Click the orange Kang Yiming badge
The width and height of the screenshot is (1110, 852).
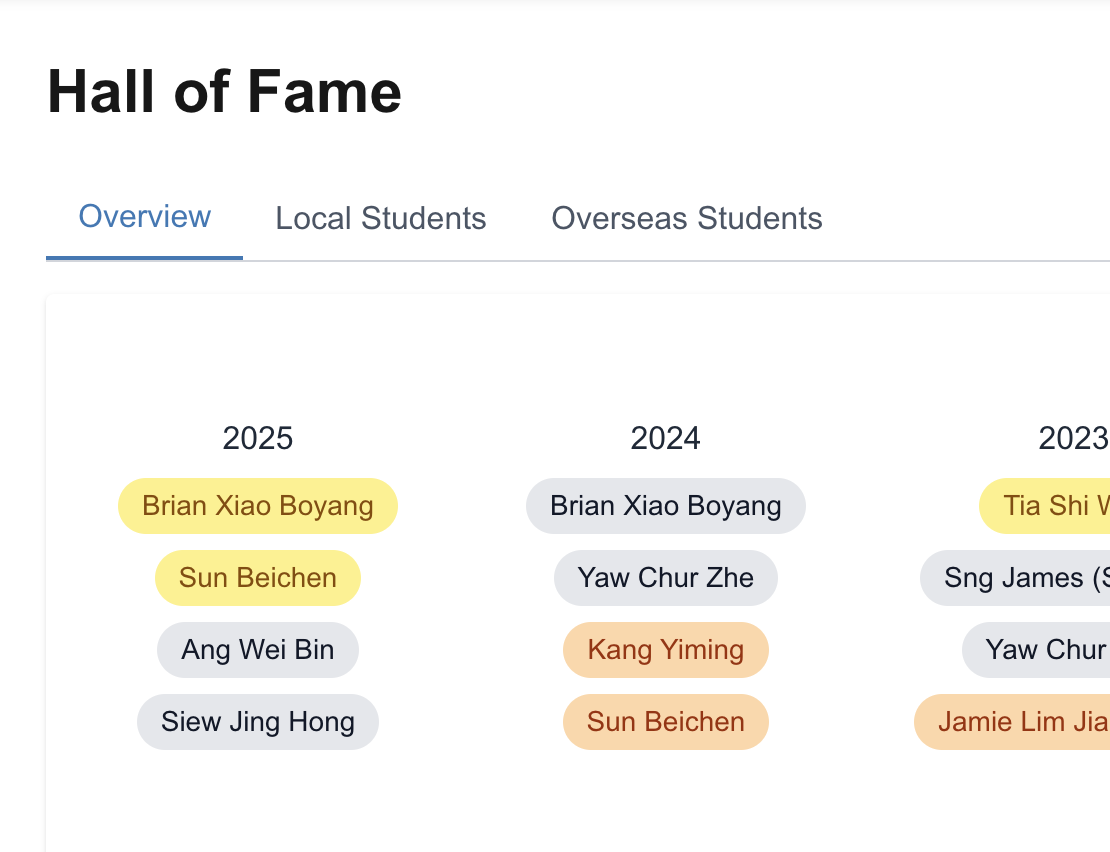666,650
